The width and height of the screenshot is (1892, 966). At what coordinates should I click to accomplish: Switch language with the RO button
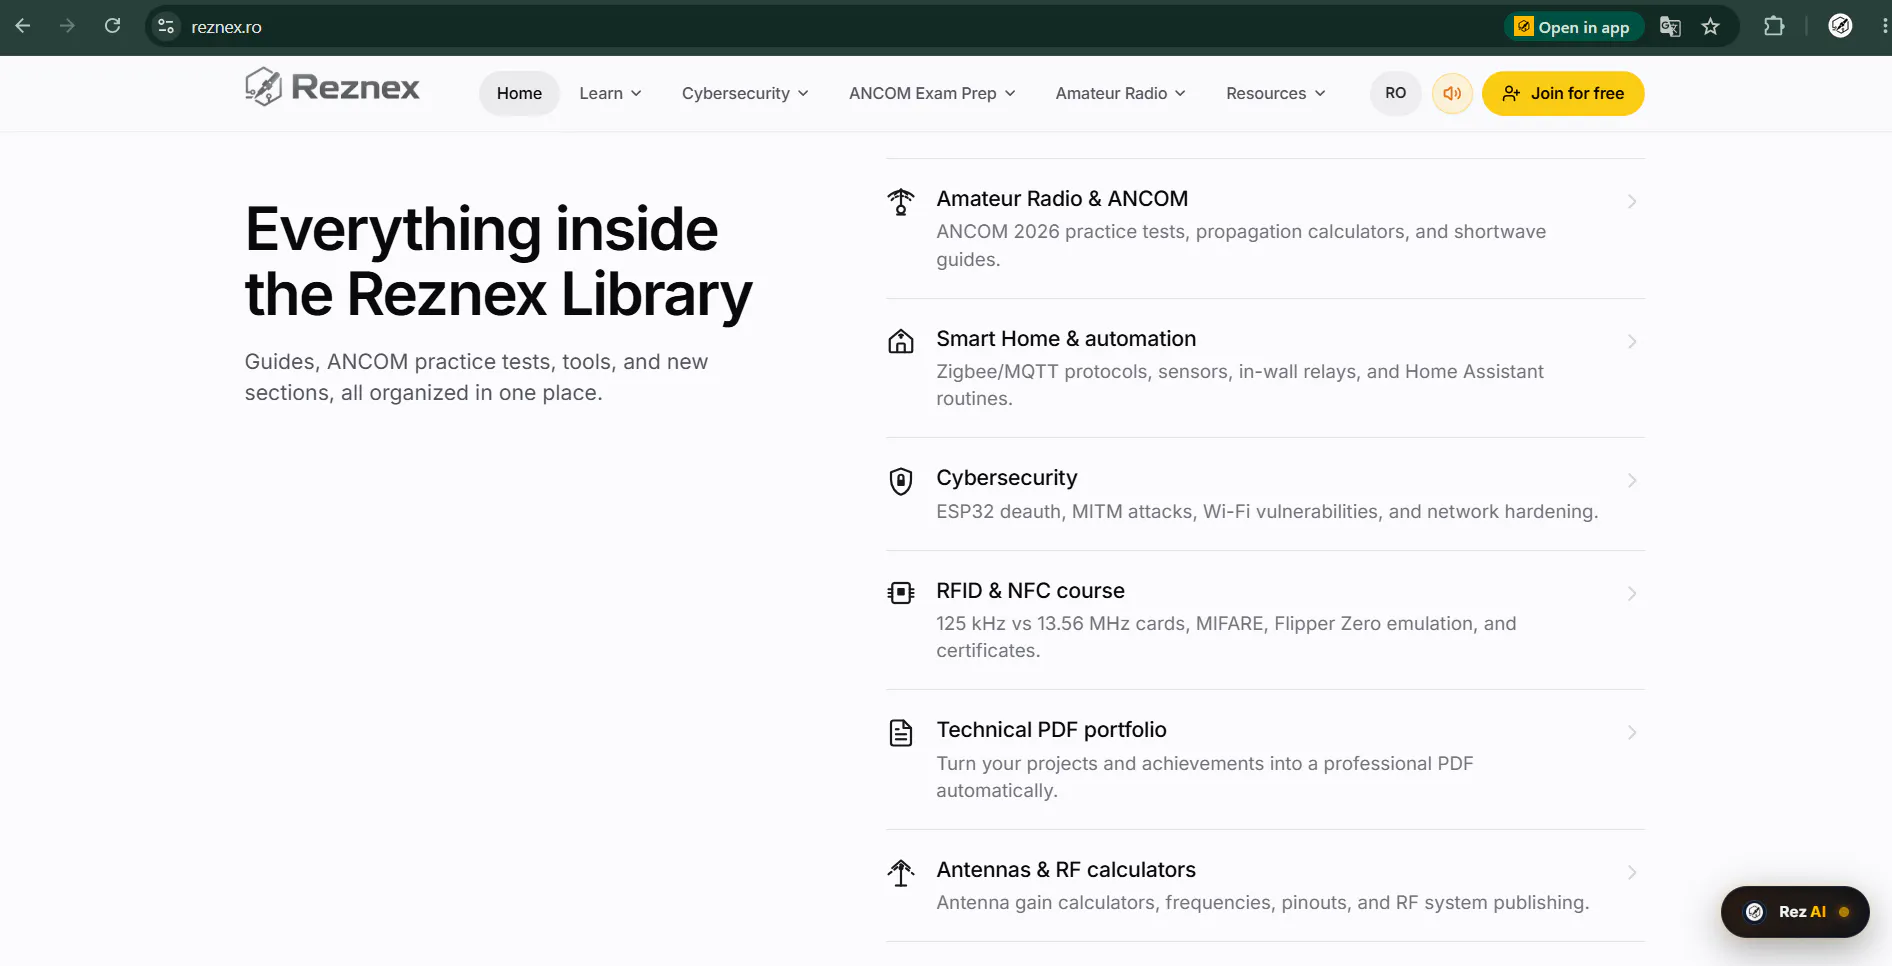tap(1395, 93)
